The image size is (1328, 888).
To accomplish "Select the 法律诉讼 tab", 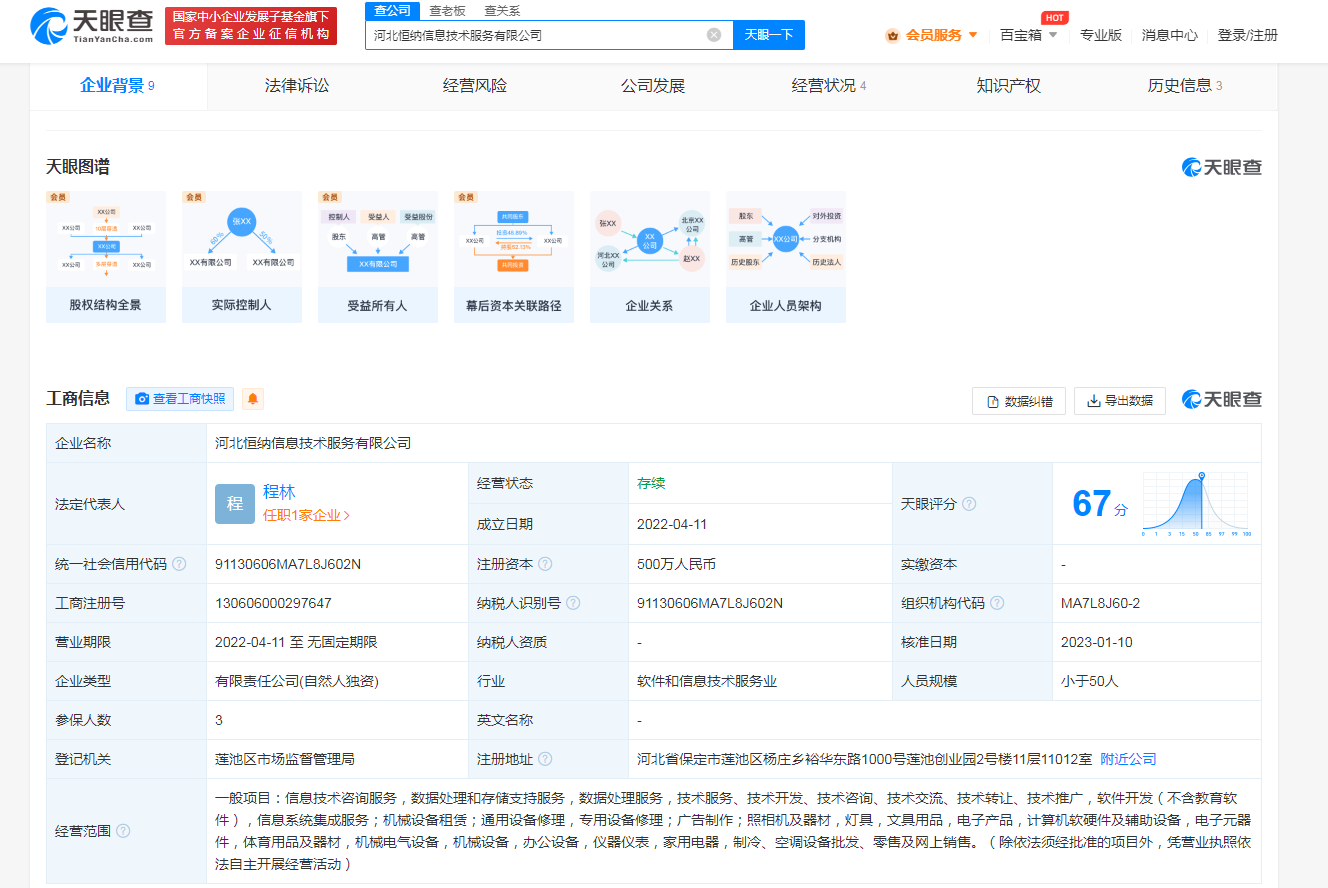I will point(297,86).
